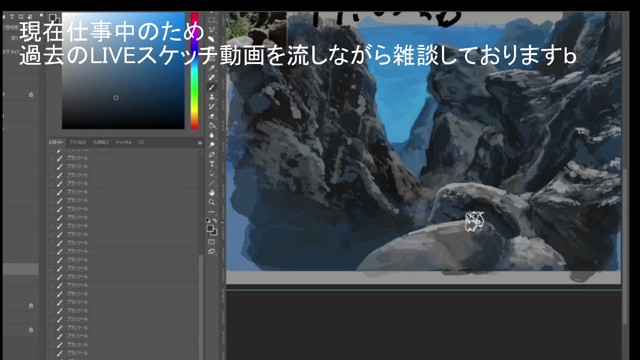
Task: Select the Pen tool
Action: (212, 155)
